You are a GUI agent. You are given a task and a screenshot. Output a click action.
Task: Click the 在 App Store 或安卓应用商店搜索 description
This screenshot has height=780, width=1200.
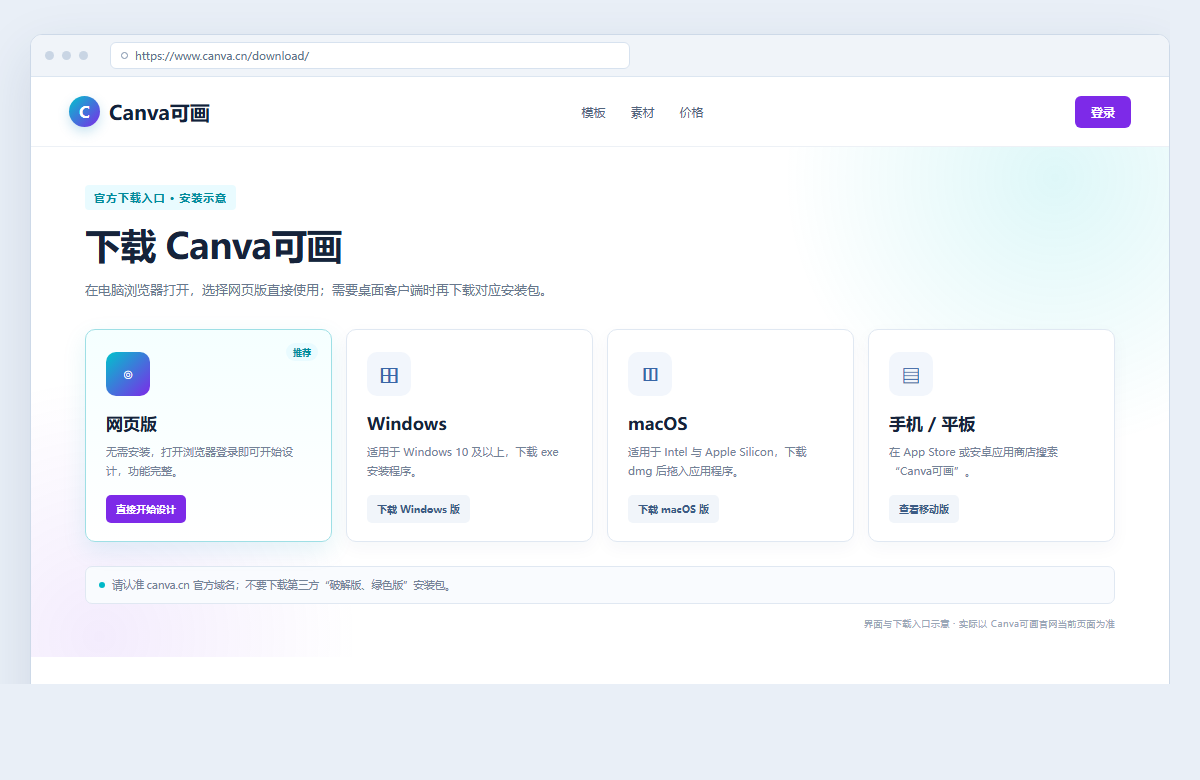[x=973, y=461]
